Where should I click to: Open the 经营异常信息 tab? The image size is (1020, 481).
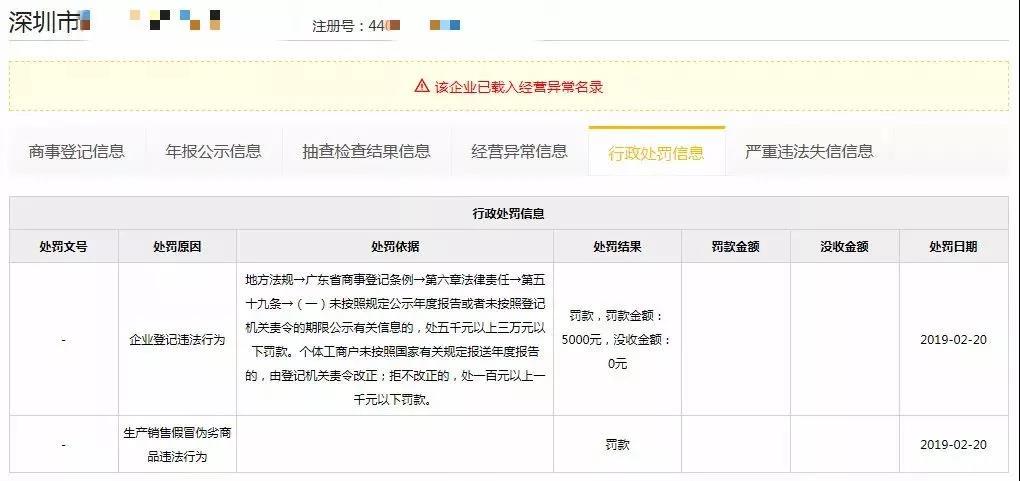click(x=519, y=152)
